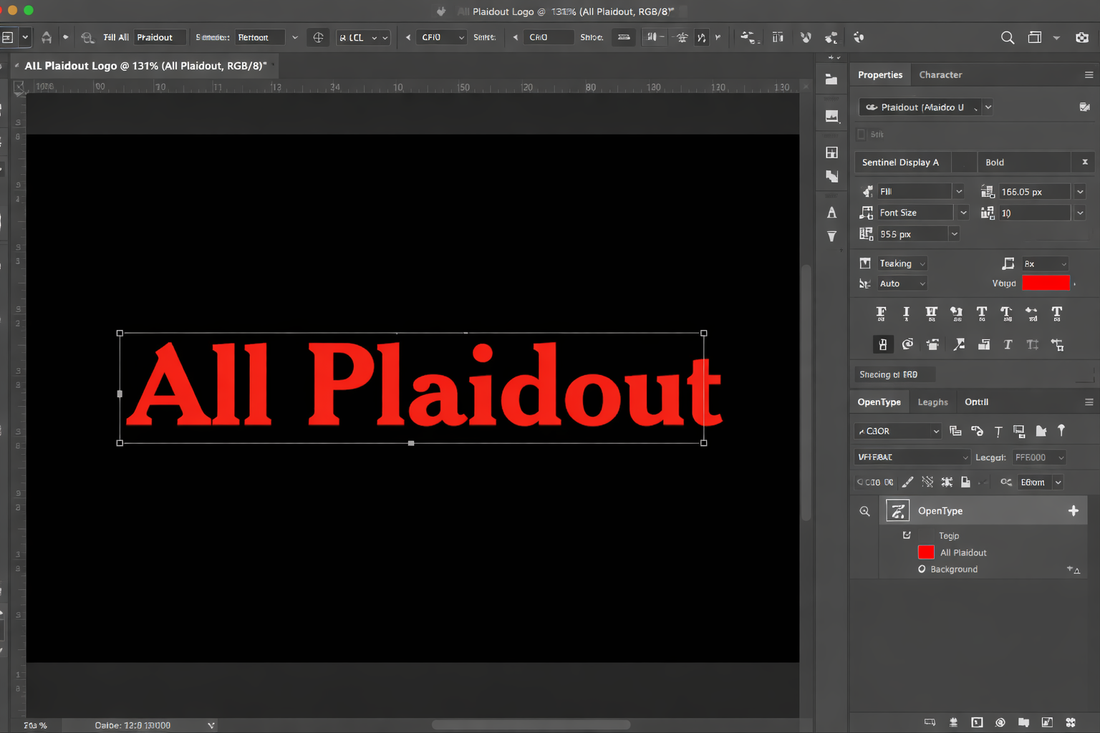Toggle the checkbox next to Teqip layer
Viewport: 1100px width, 733px height.
(x=906, y=535)
